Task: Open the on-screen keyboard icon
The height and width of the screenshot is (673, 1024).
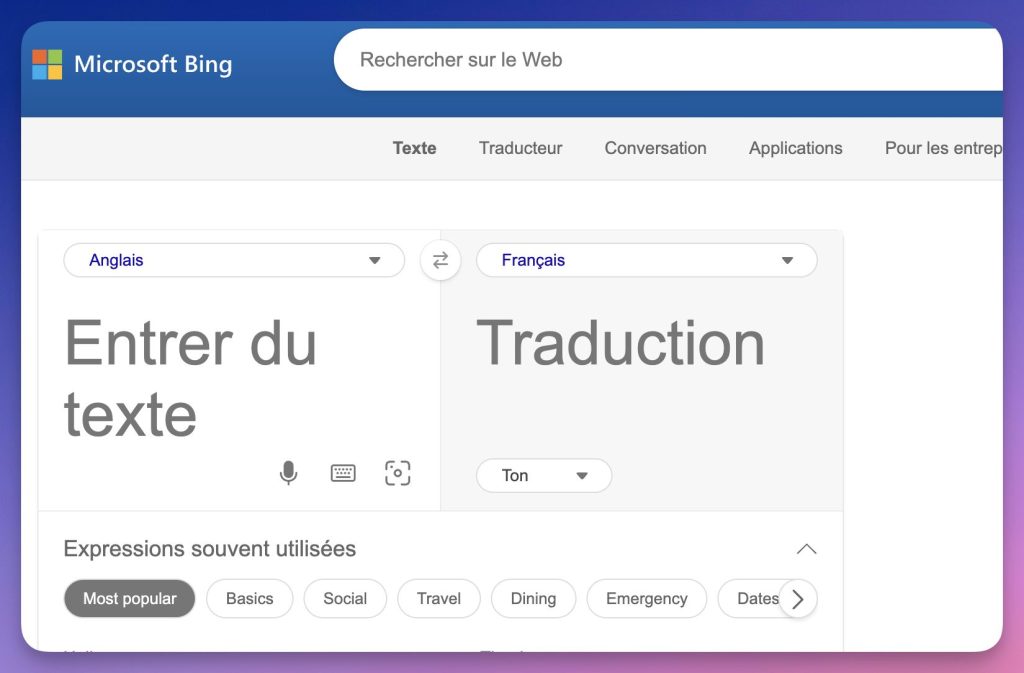Action: pyautogui.click(x=343, y=472)
